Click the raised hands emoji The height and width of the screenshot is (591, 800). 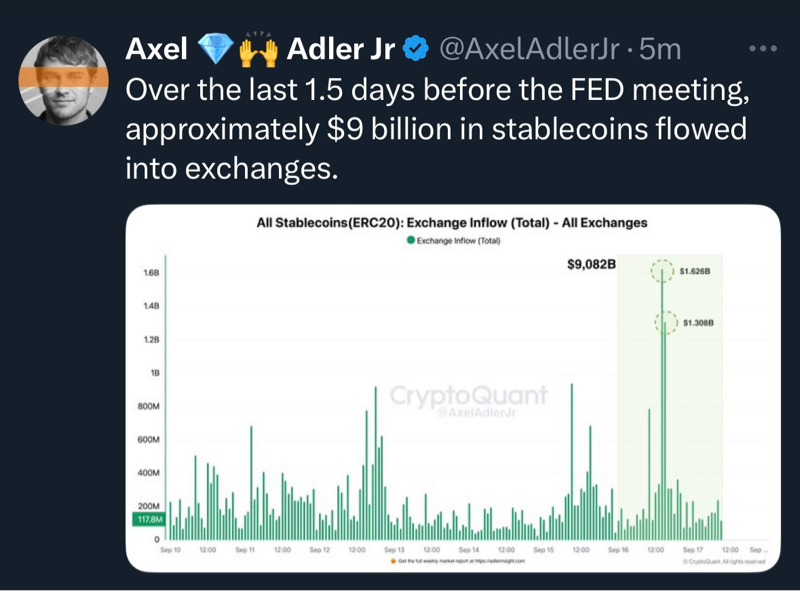pyautogui.click(x=256, y=47)
